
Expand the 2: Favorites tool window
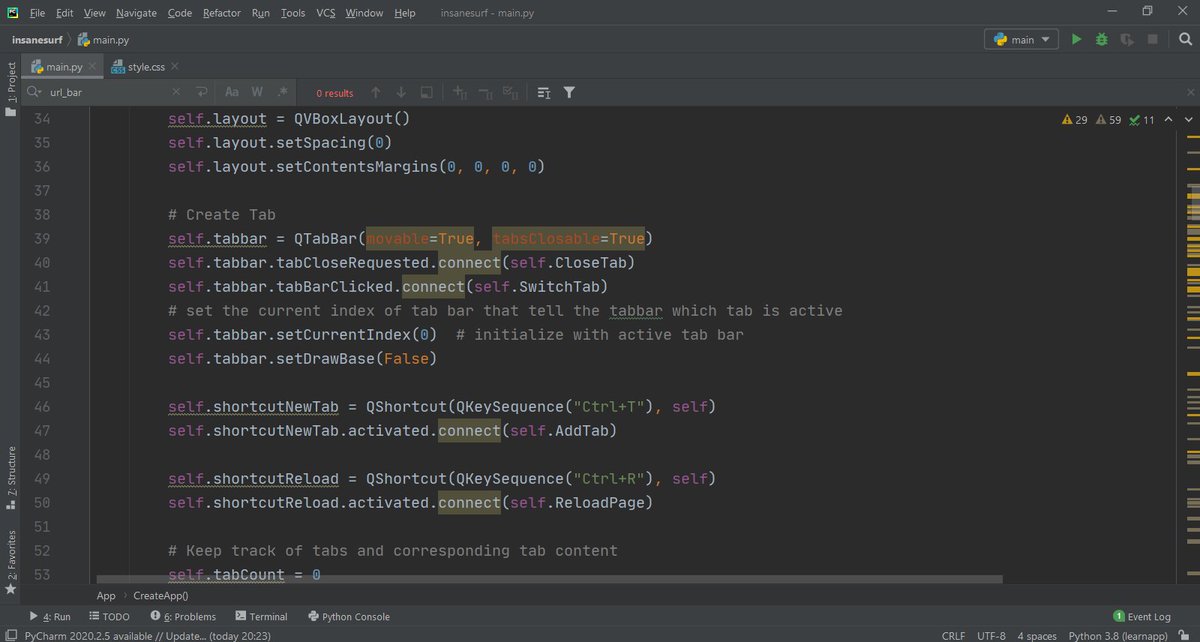pos(11,564)
